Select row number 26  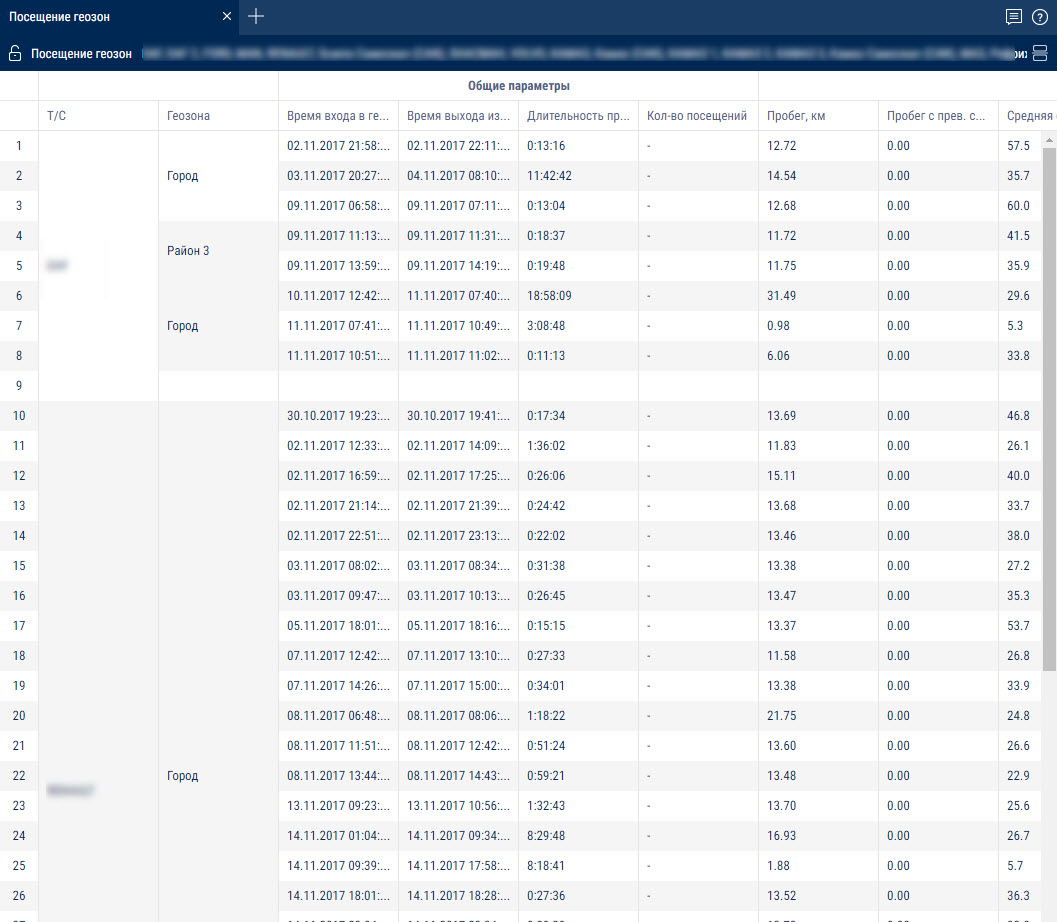[19, 896]
